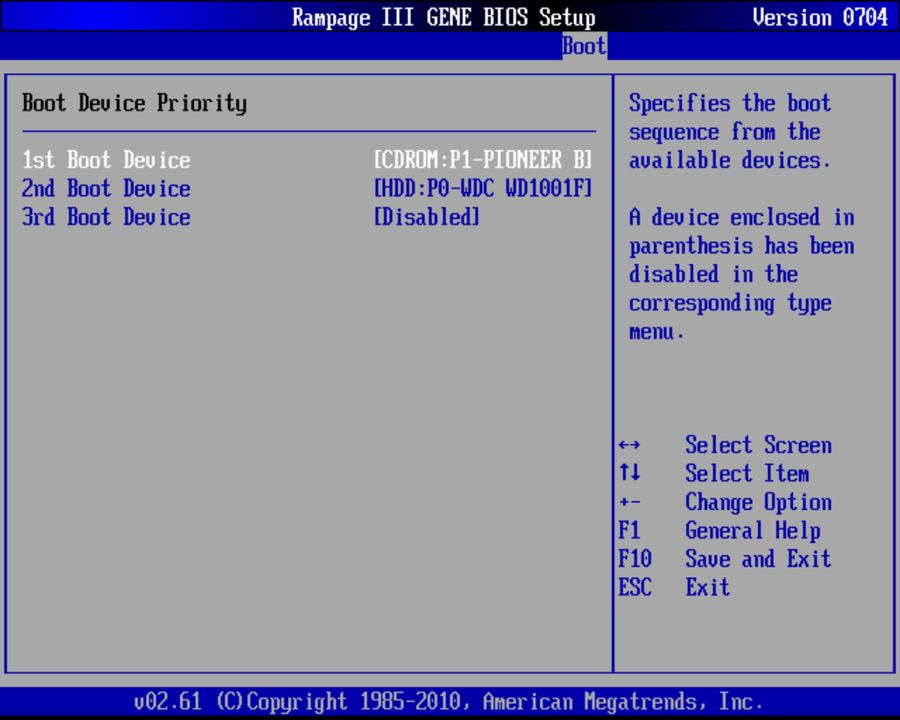900x720 pixels.
Task: Click the F1 key label
Action: [629, 530]
